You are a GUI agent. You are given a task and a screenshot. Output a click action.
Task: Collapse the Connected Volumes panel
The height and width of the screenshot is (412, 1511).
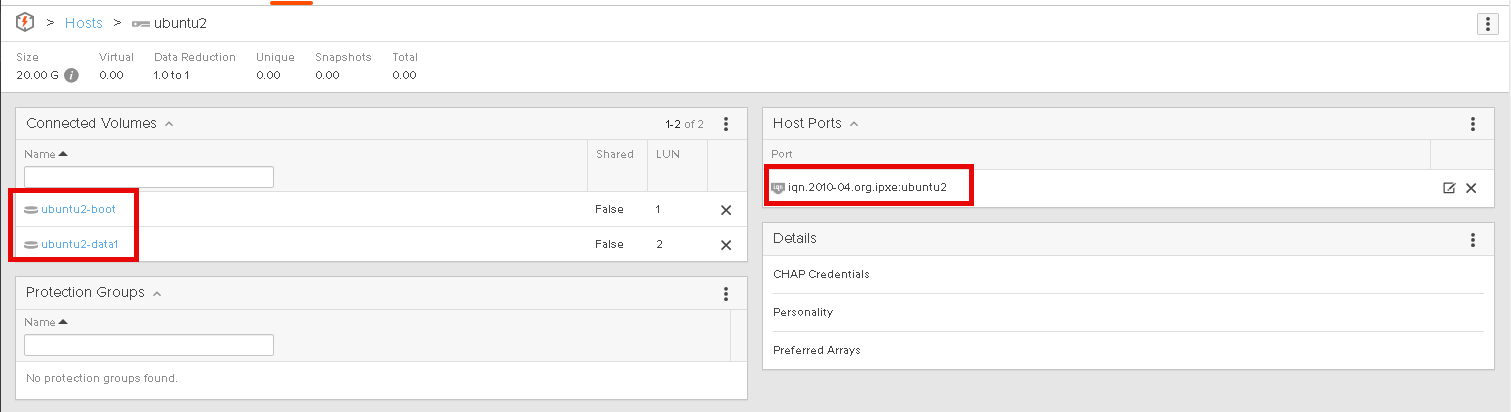pos(169,124)
